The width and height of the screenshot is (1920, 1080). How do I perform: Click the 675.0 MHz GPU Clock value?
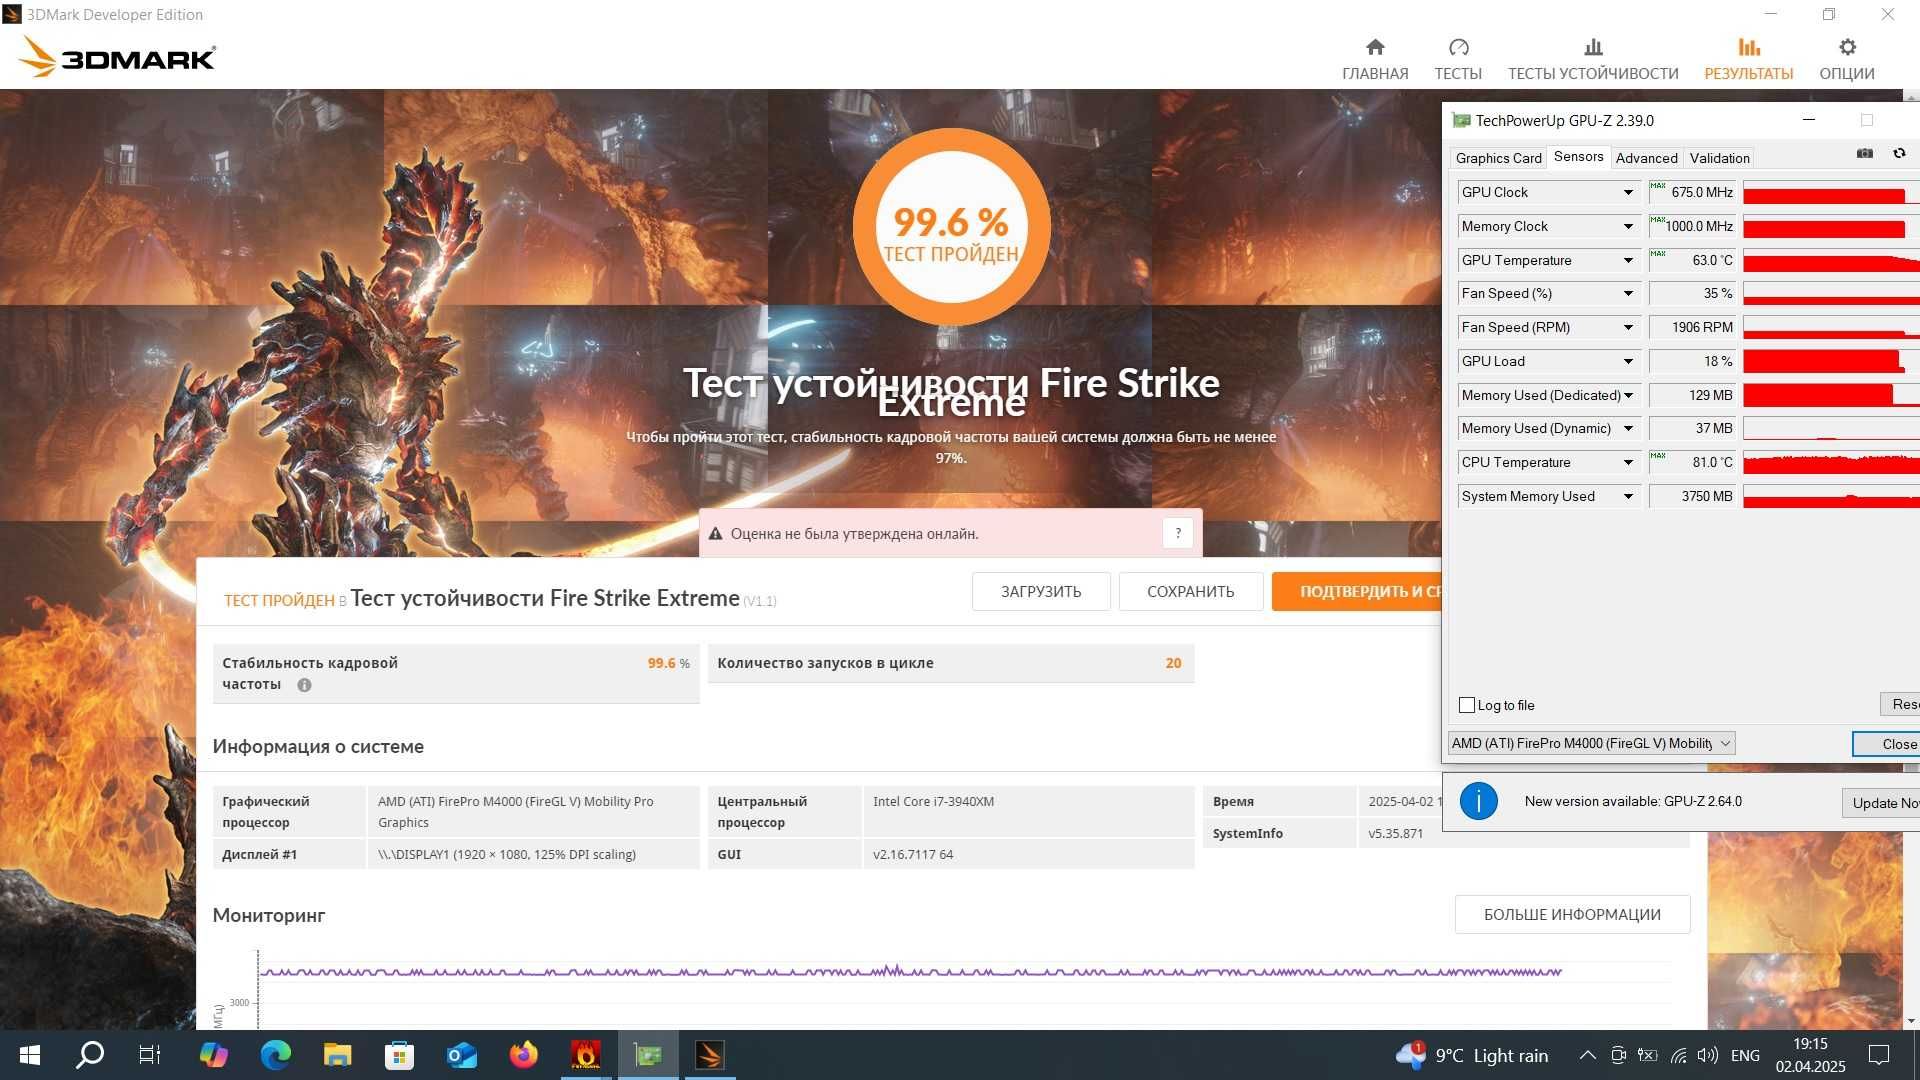pyautogui.click(x=1691, y=192)
